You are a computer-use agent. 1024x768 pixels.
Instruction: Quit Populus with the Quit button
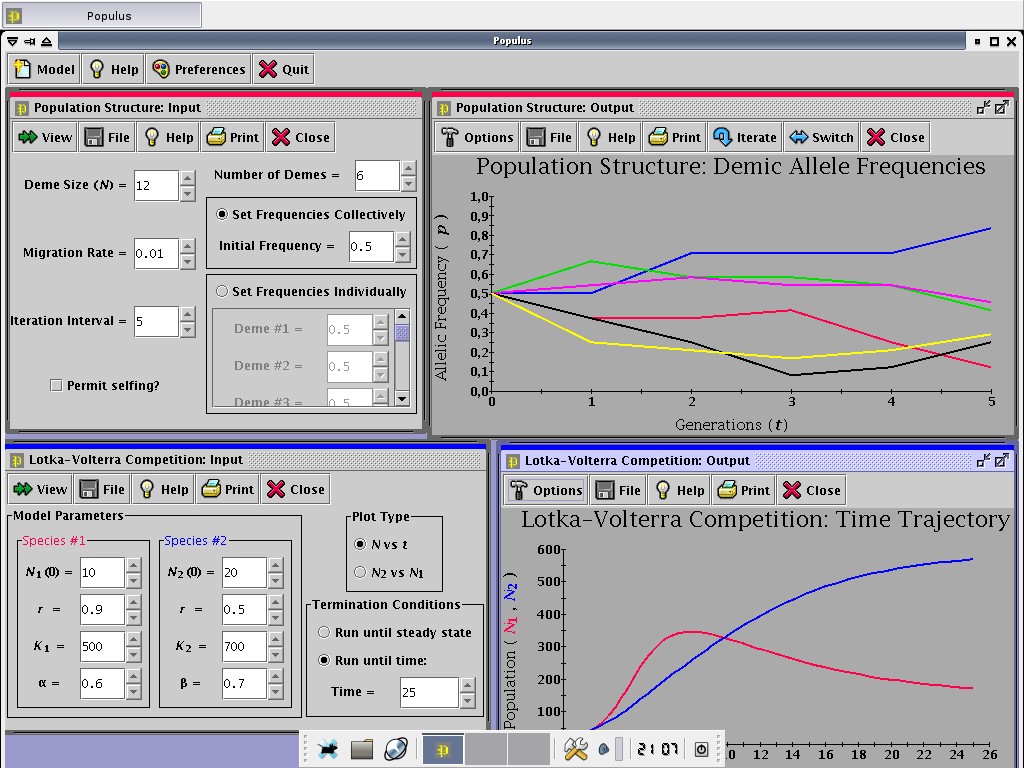(283, 69)
